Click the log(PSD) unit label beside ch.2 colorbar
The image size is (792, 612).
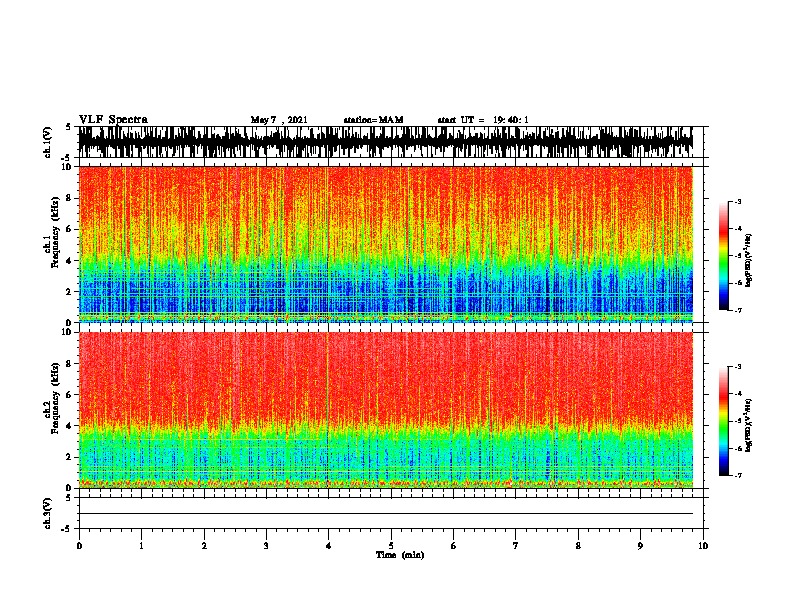tap(749, 425)
